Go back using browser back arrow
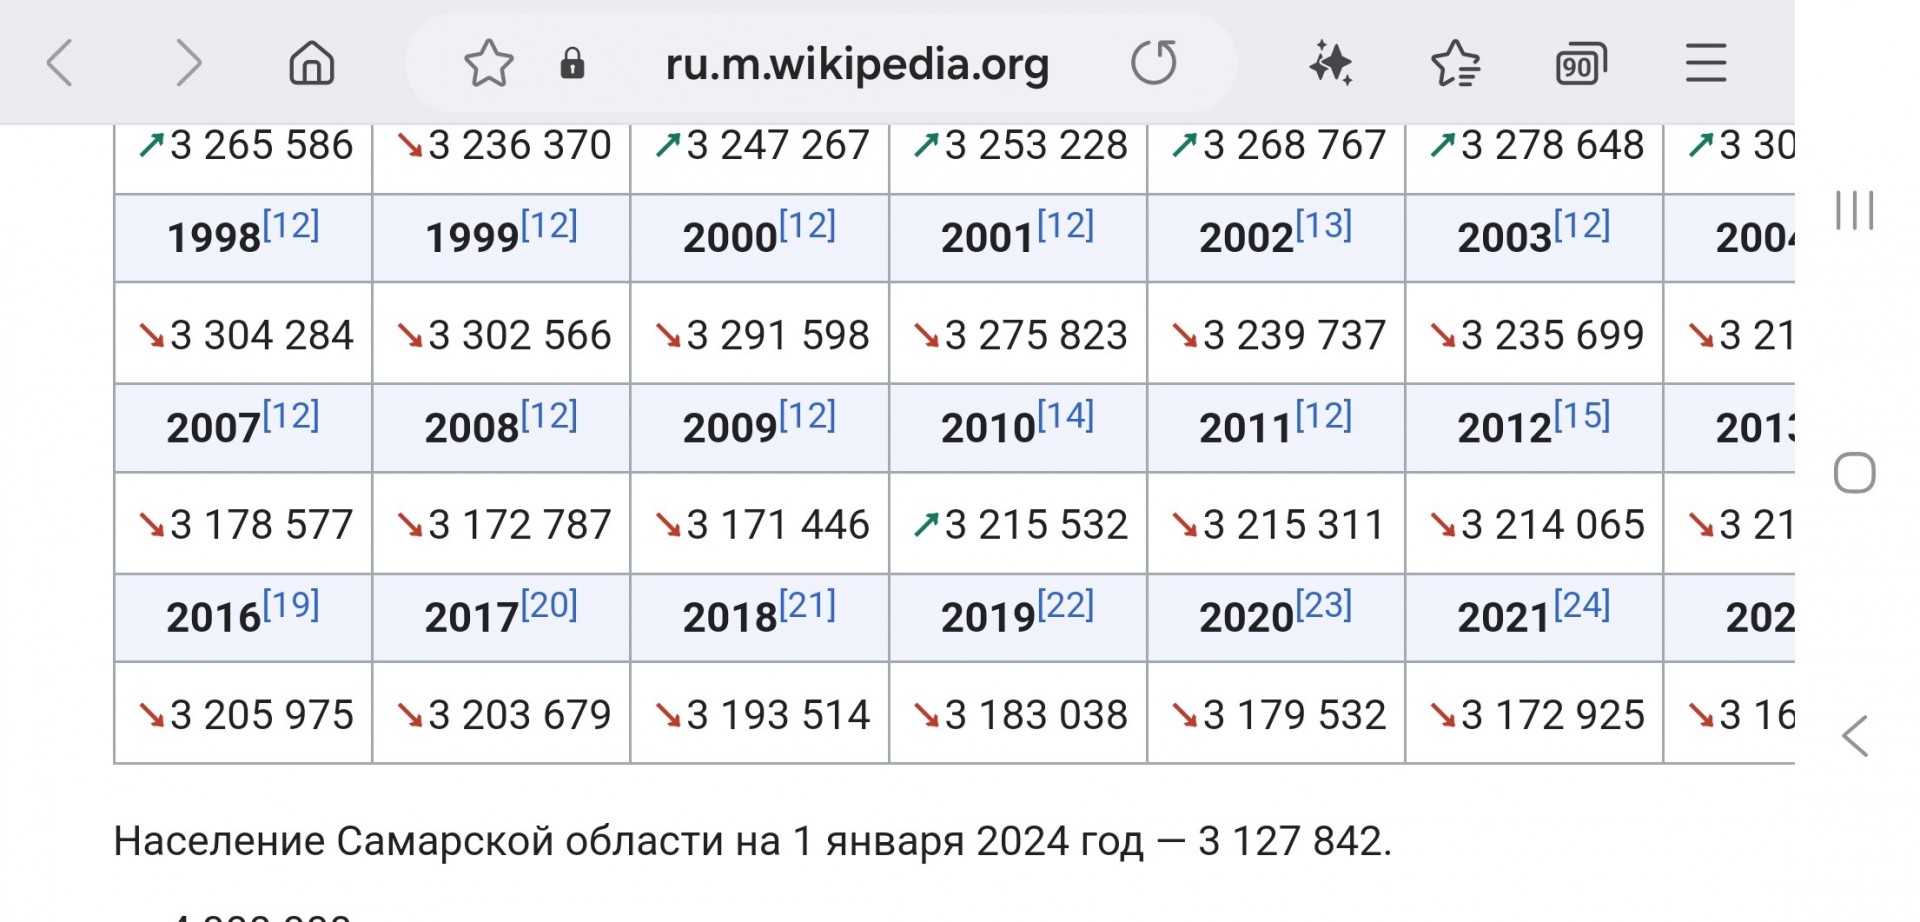The image size is (1920, 922). click(x=60, y=63)
